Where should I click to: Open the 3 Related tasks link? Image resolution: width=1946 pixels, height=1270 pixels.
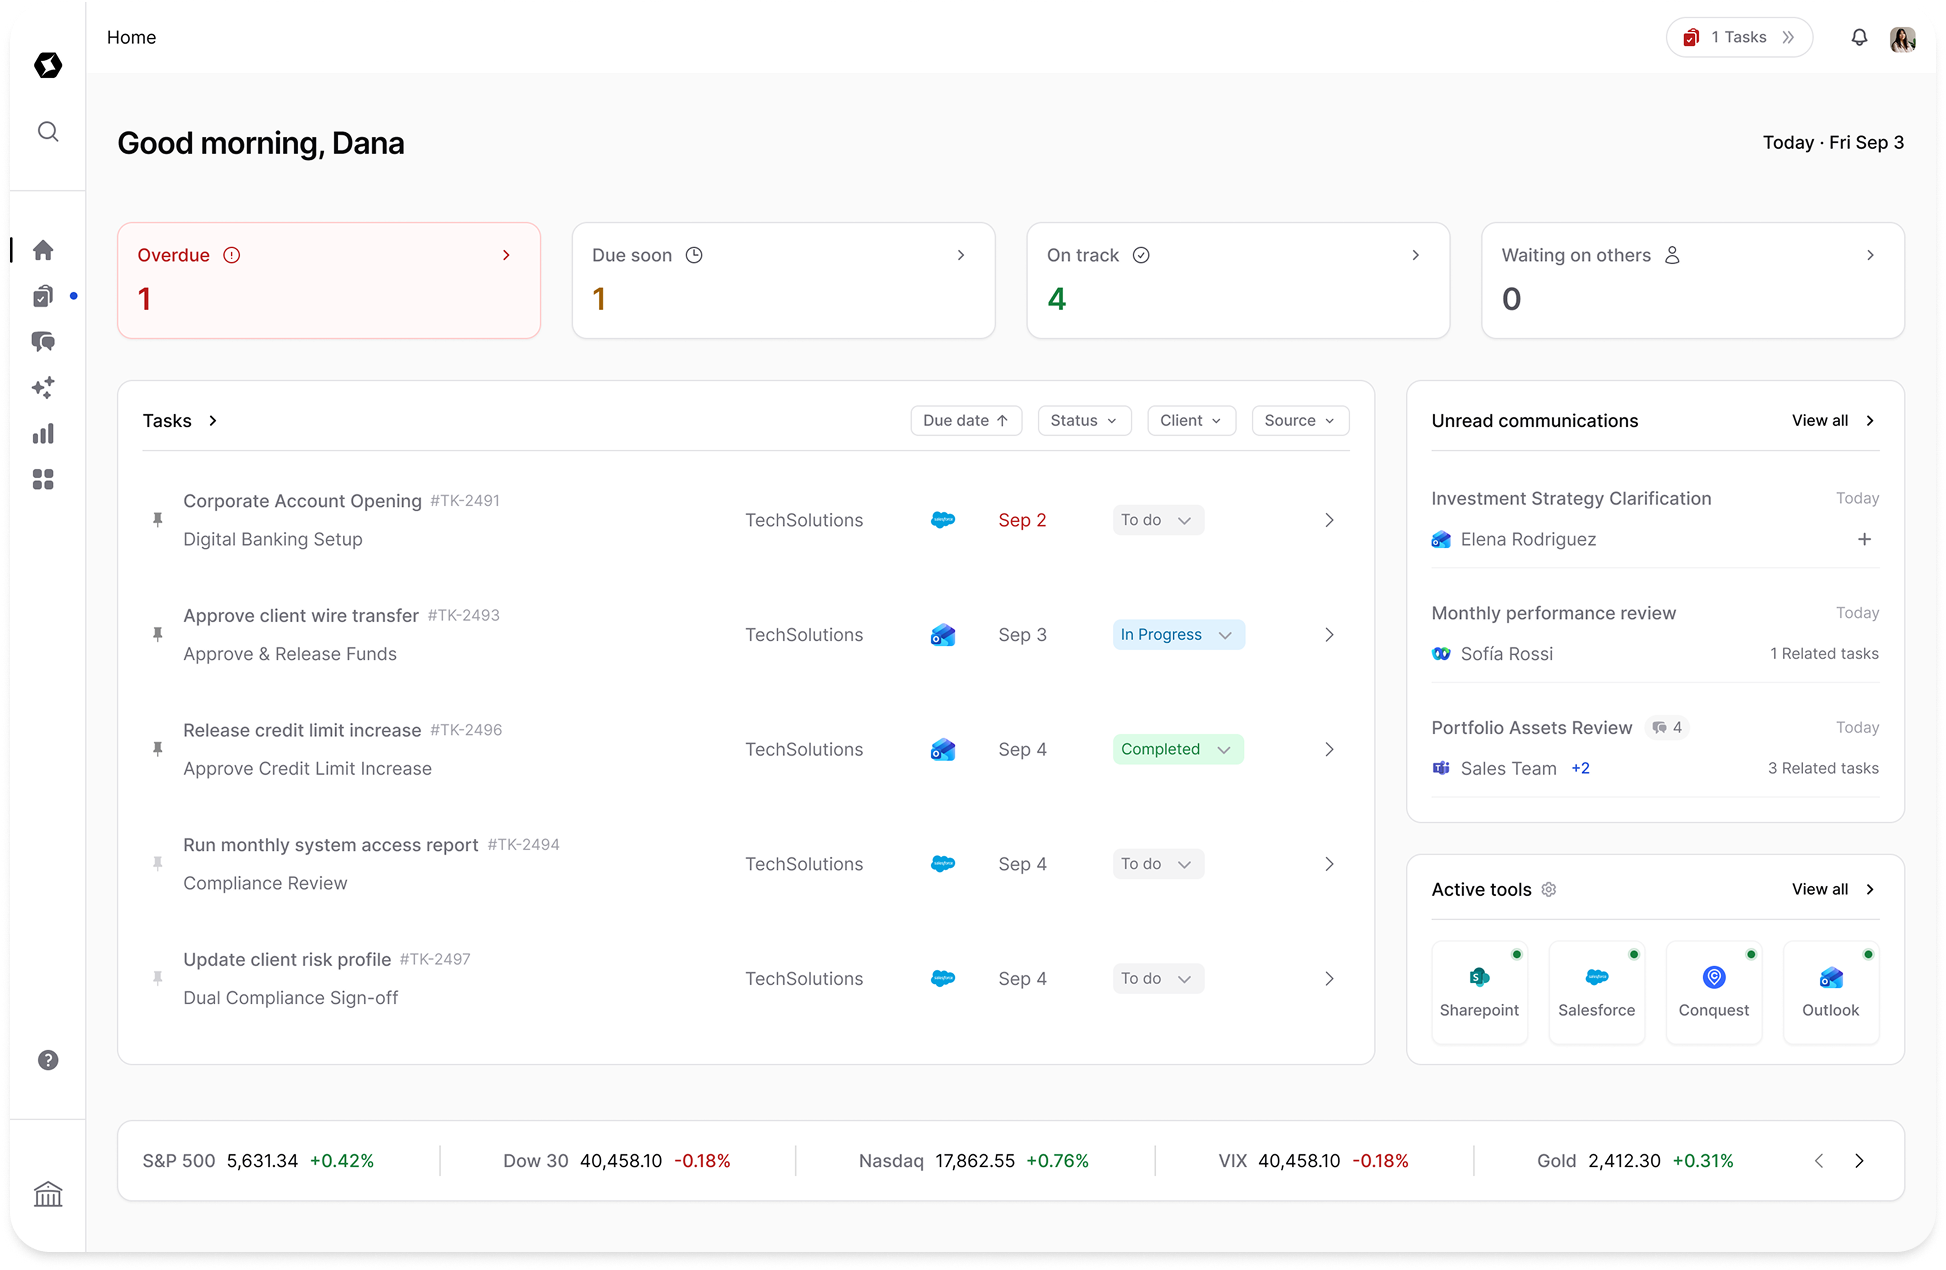[1823, 768]
